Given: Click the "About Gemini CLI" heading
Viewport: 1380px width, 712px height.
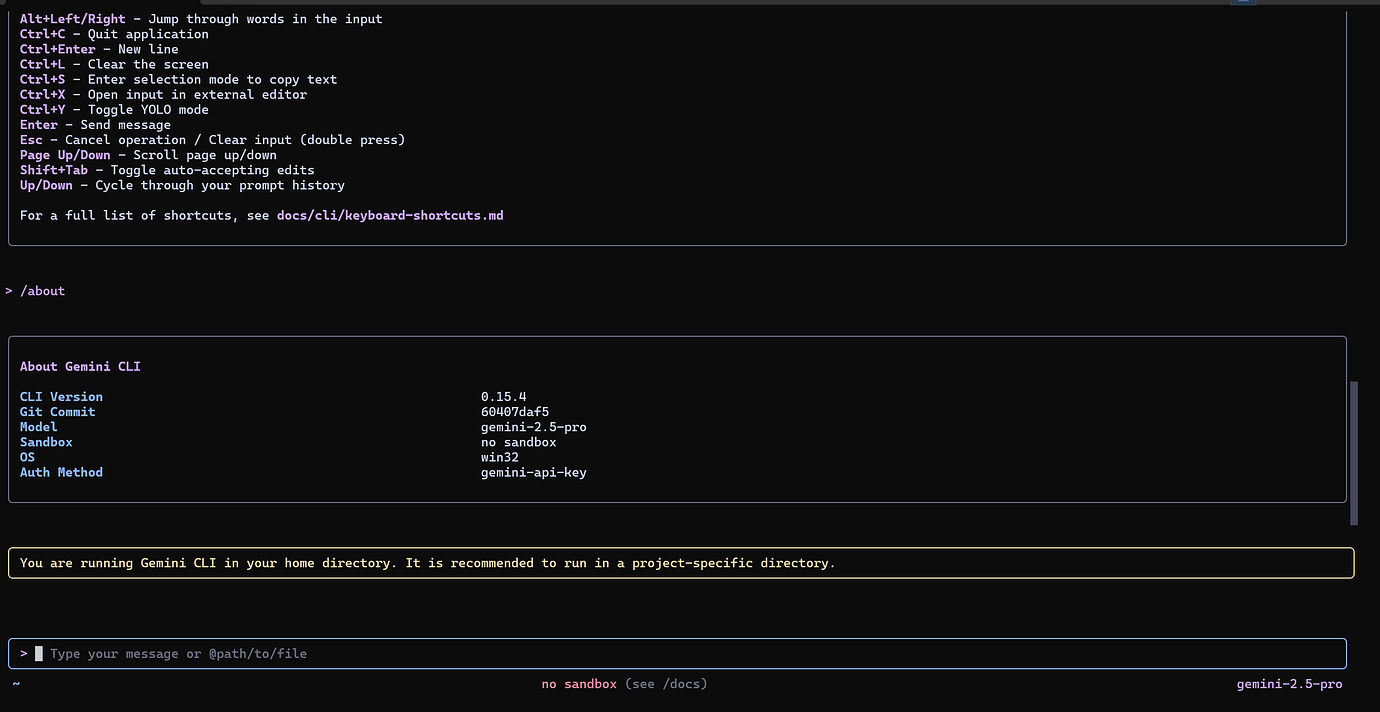Looking at the screenshot, I should coord(80,367).
